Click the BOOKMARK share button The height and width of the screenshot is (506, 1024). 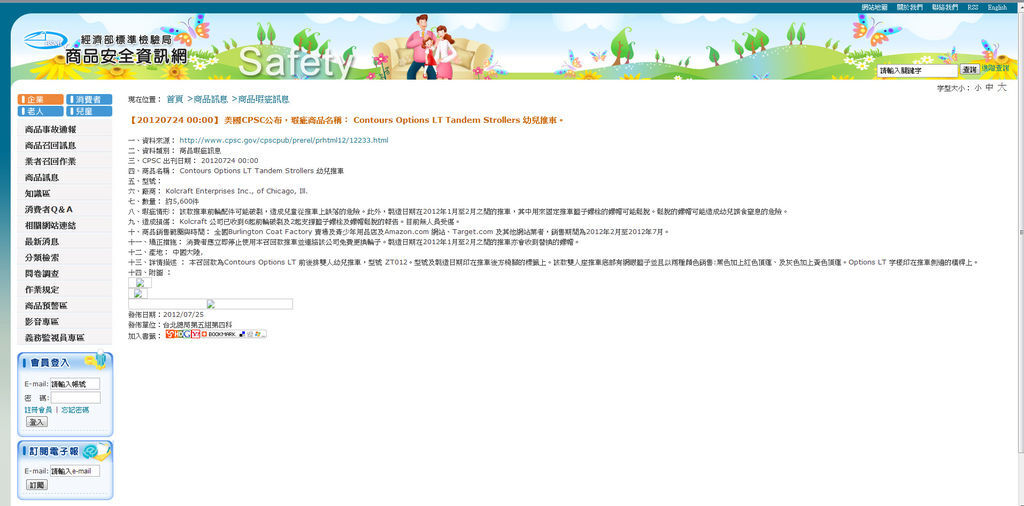[219, 334]
